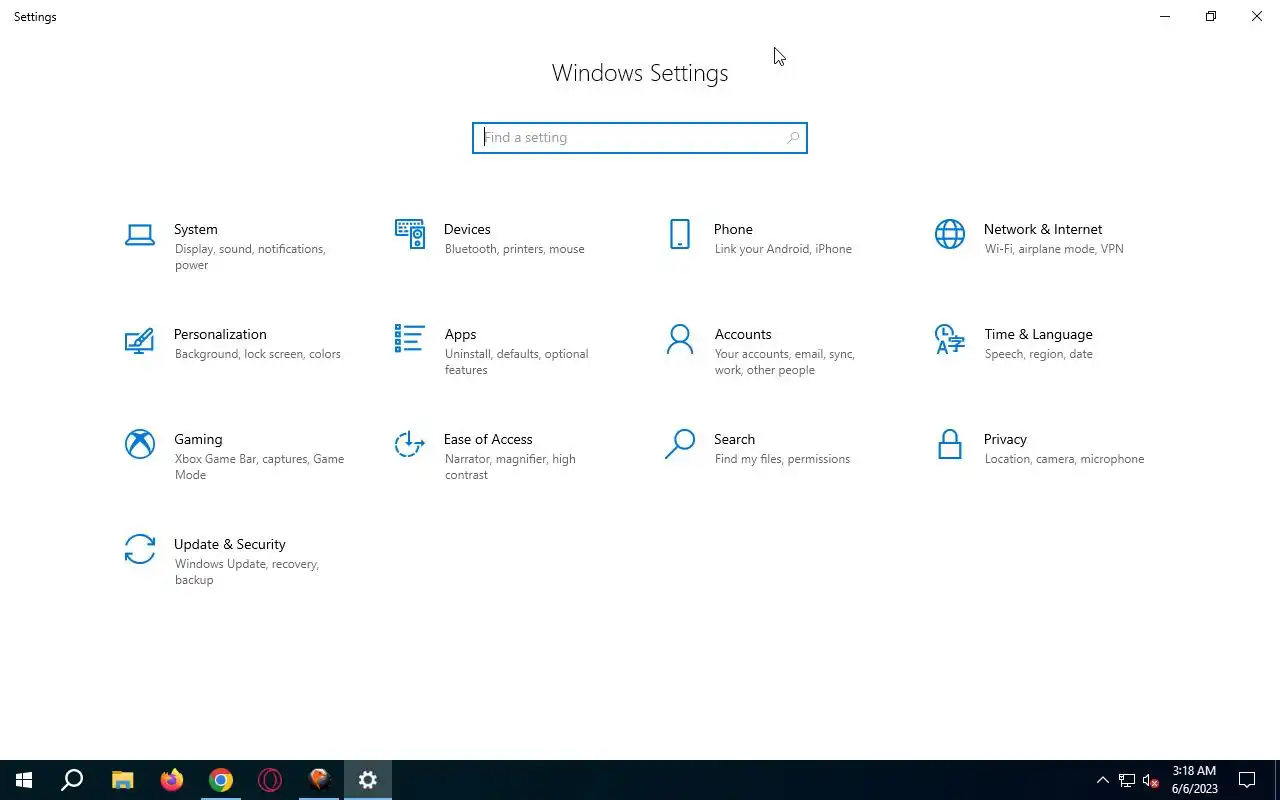The image size is (1280, 800).
Task: Open the Apps list icon
Action: [x=410, y=338]
